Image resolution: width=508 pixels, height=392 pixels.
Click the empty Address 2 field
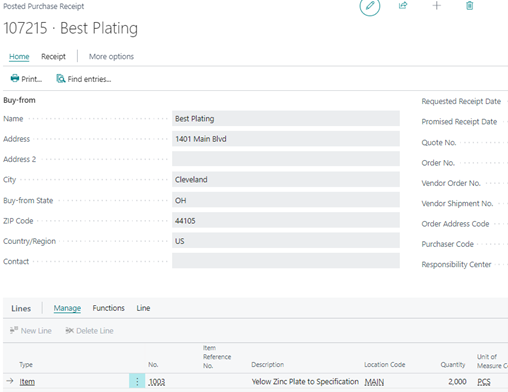pyautogui.click(x=286, y=159)
